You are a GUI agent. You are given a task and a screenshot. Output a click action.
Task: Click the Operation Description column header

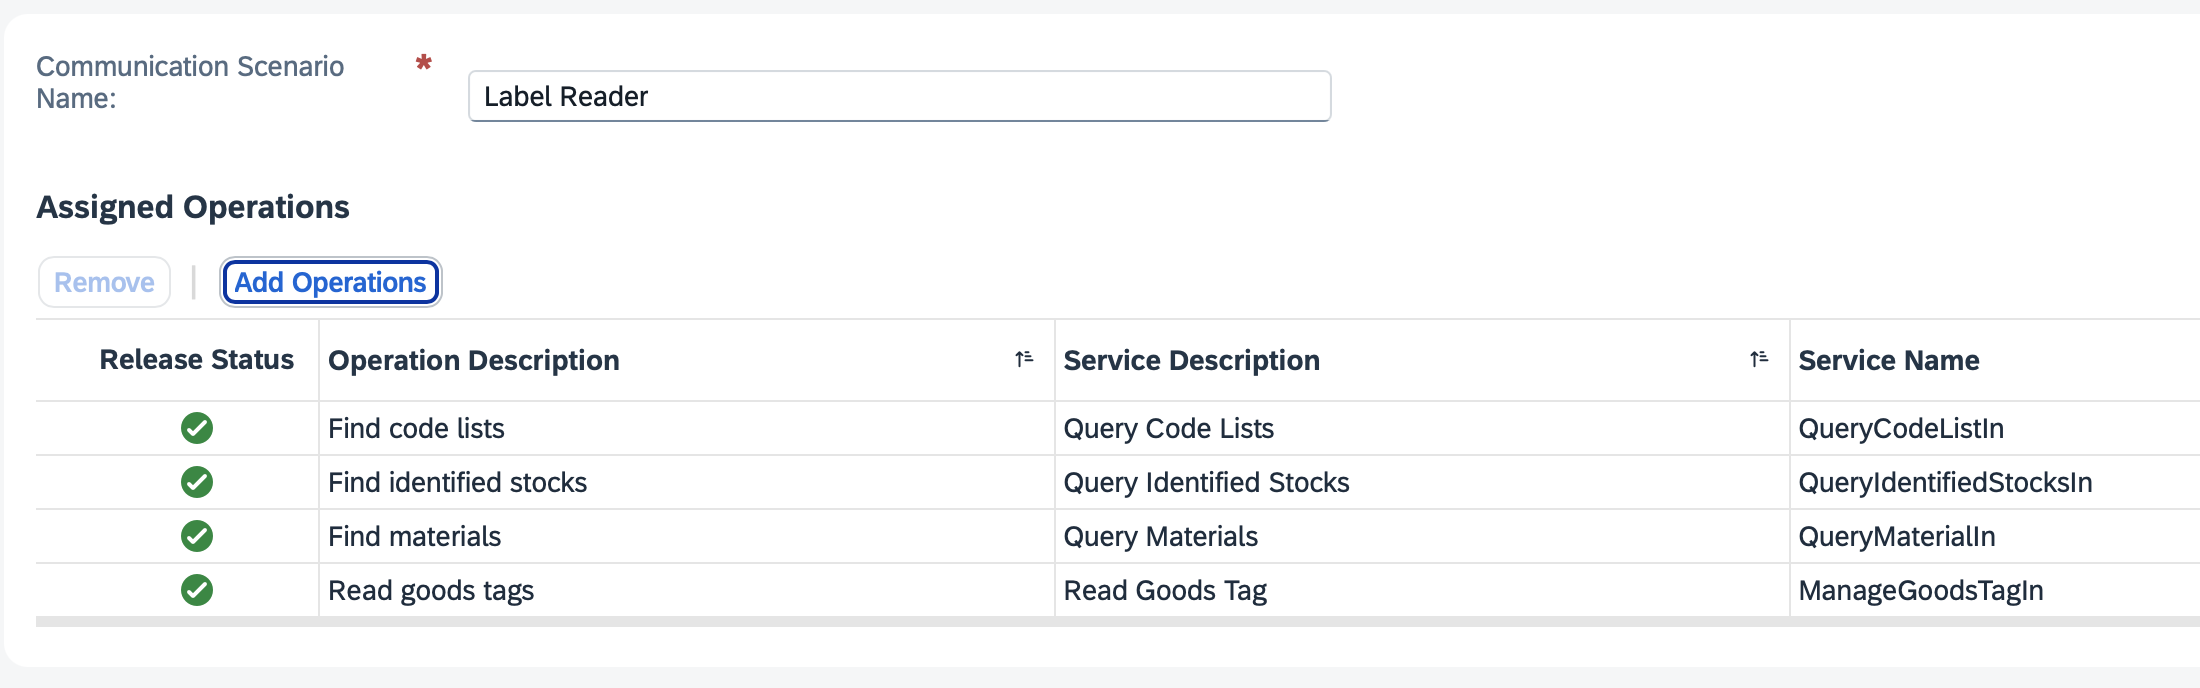[474, 360]
